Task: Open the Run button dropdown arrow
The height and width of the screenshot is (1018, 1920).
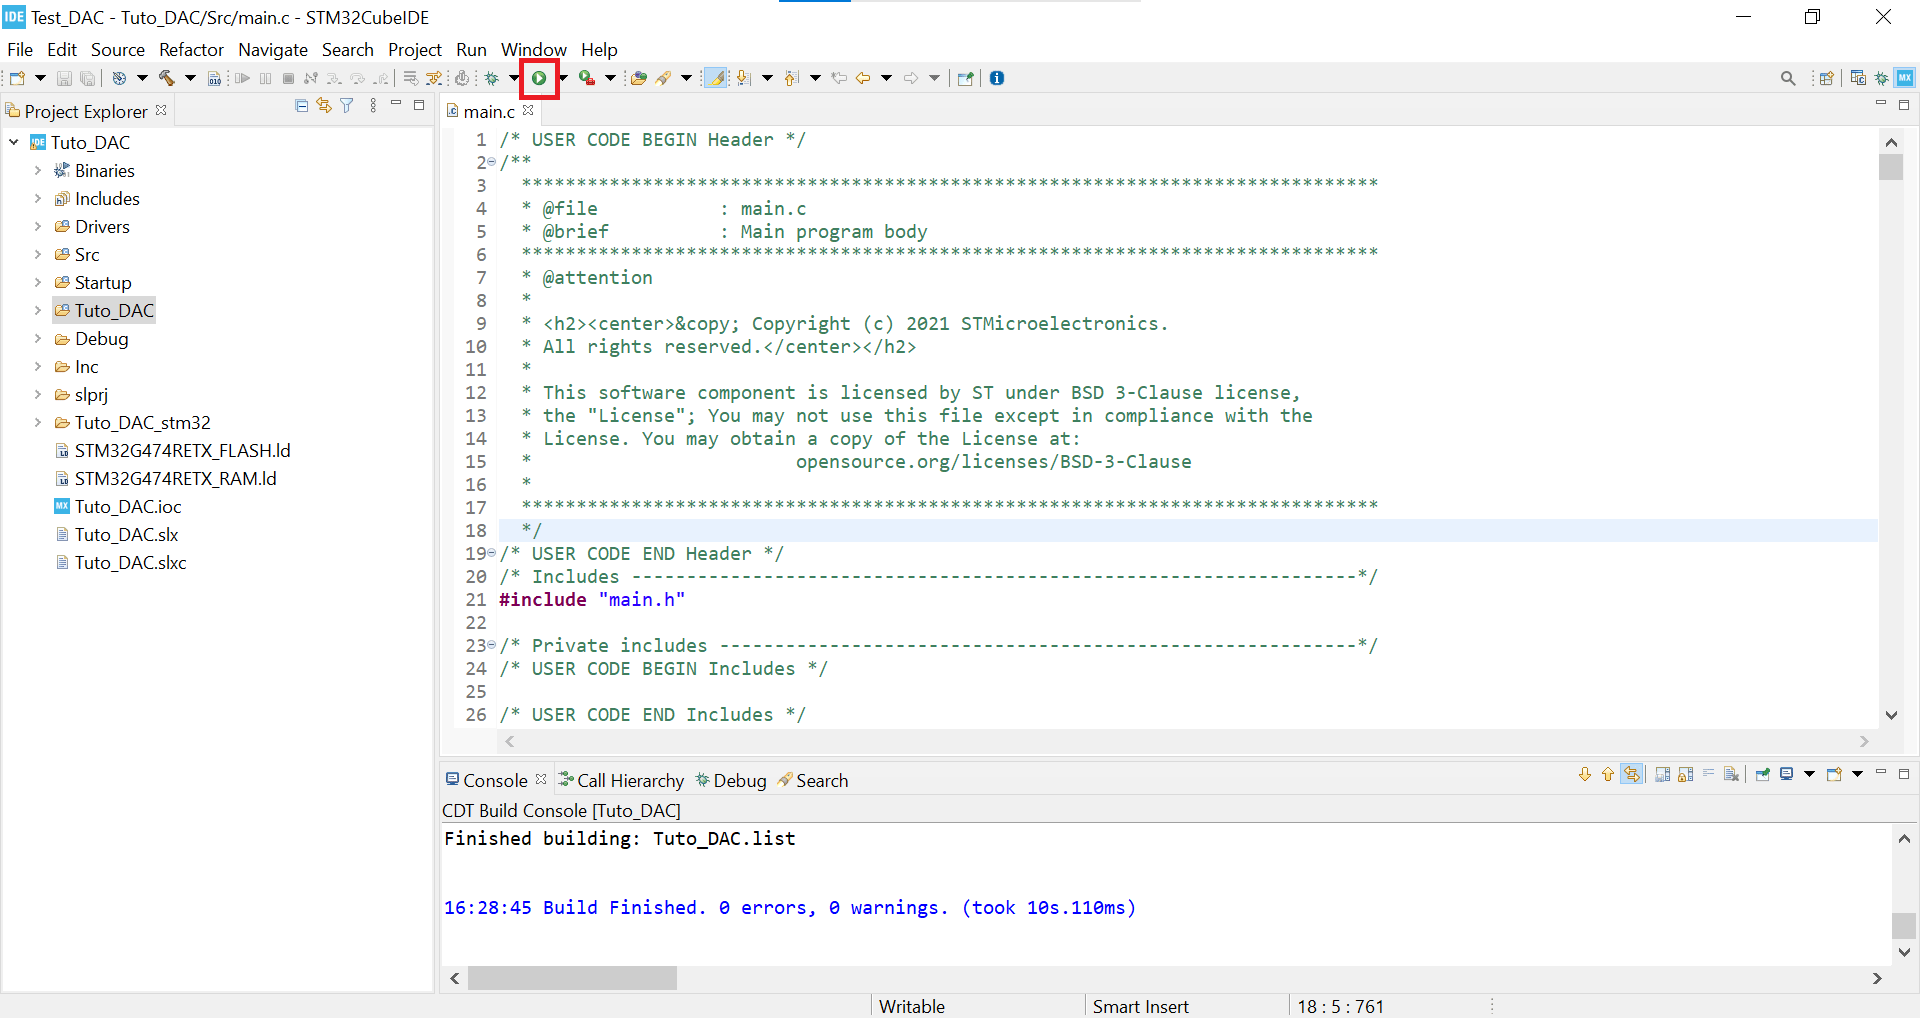Action: click(x=563, y=78)
